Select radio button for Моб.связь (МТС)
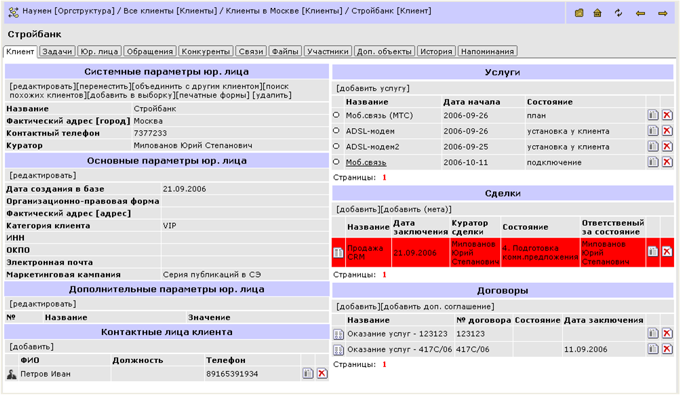Viewport: 680px width, 395px height. pyautogui.click(x=336, y=115)
